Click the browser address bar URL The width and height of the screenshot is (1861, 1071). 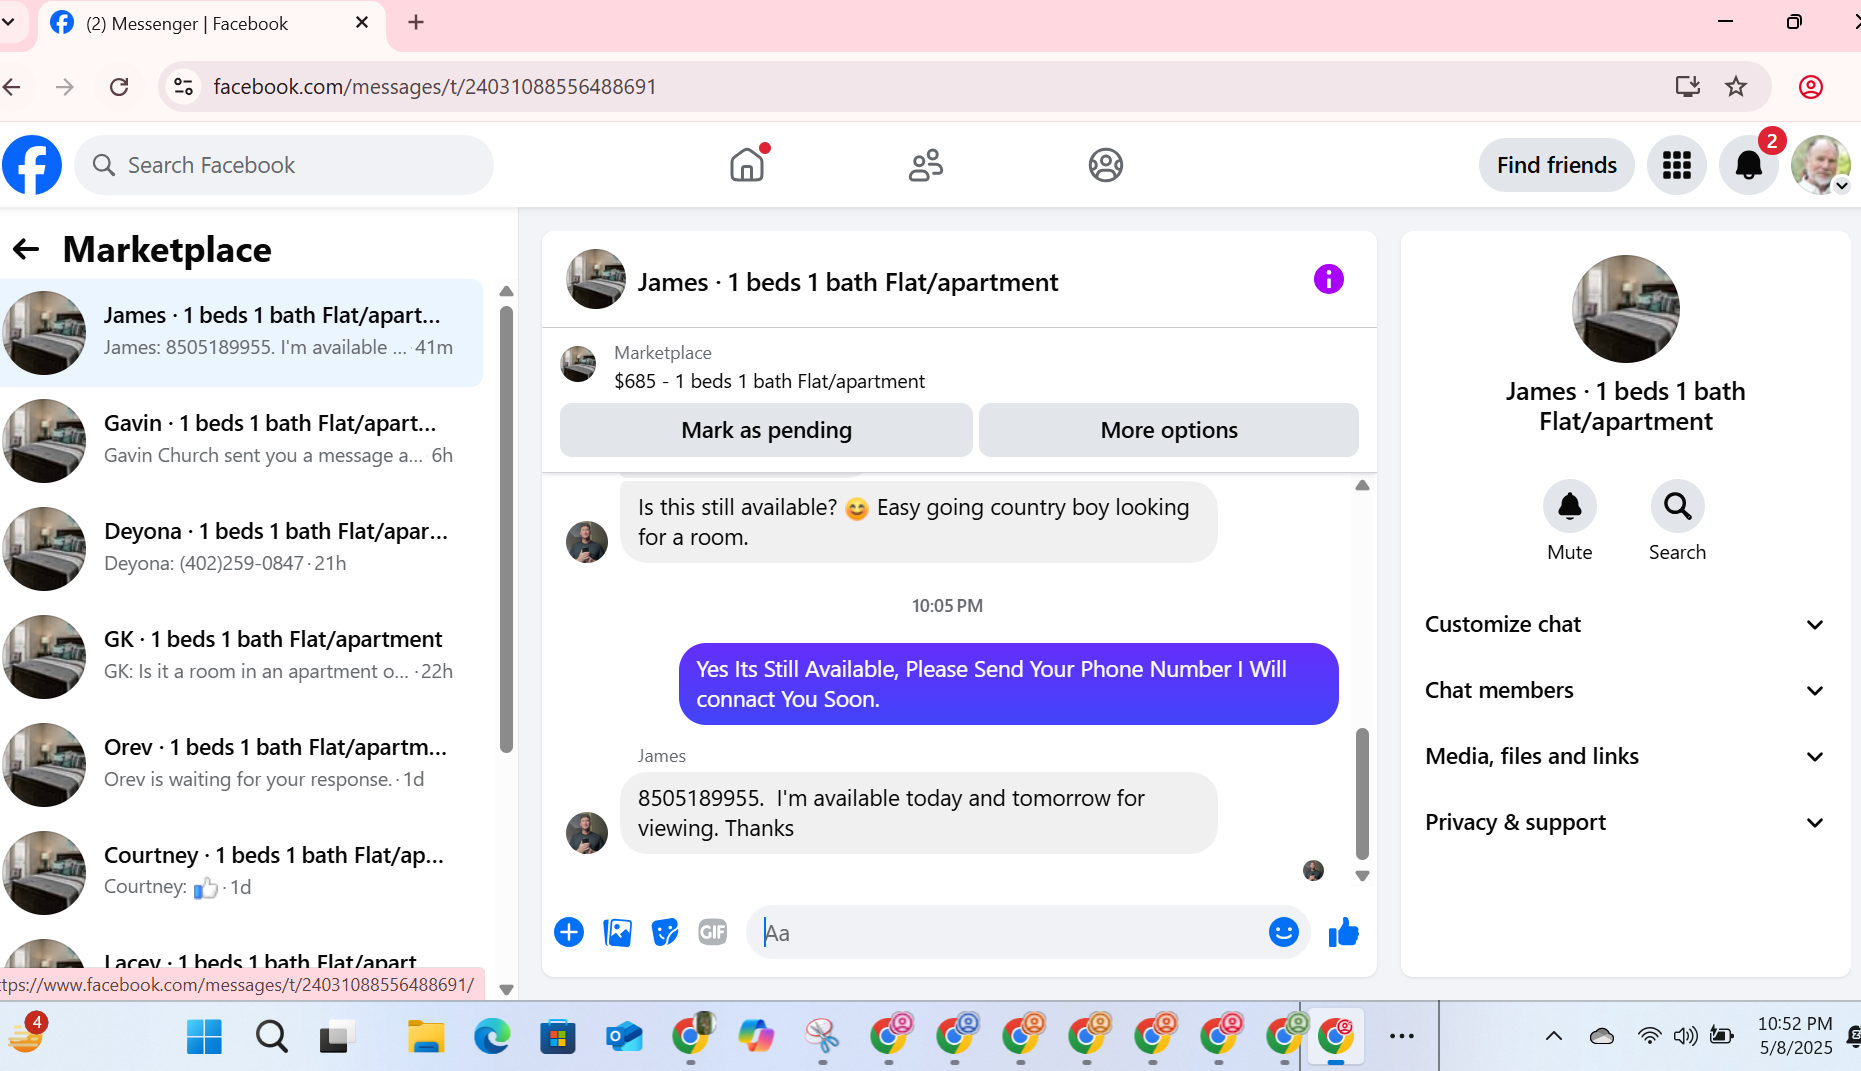pos(435,87)
